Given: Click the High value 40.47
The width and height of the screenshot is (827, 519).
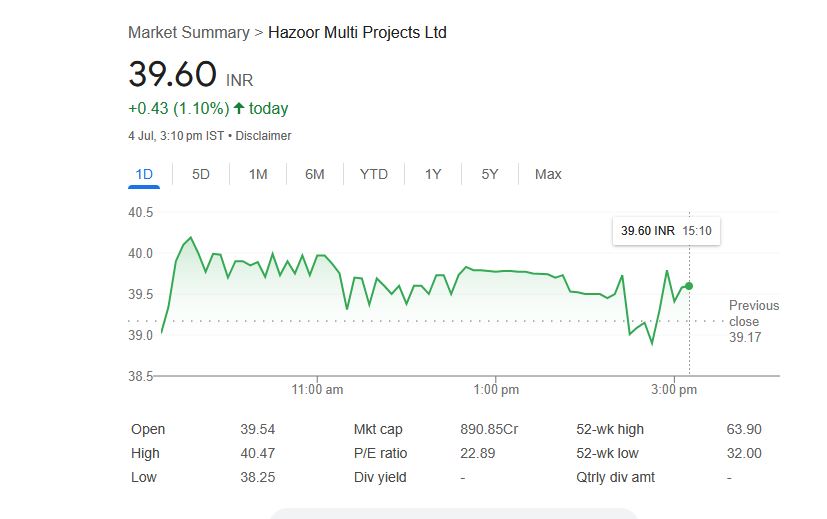Looking at the screenshot, I should [x=257, y=453].
